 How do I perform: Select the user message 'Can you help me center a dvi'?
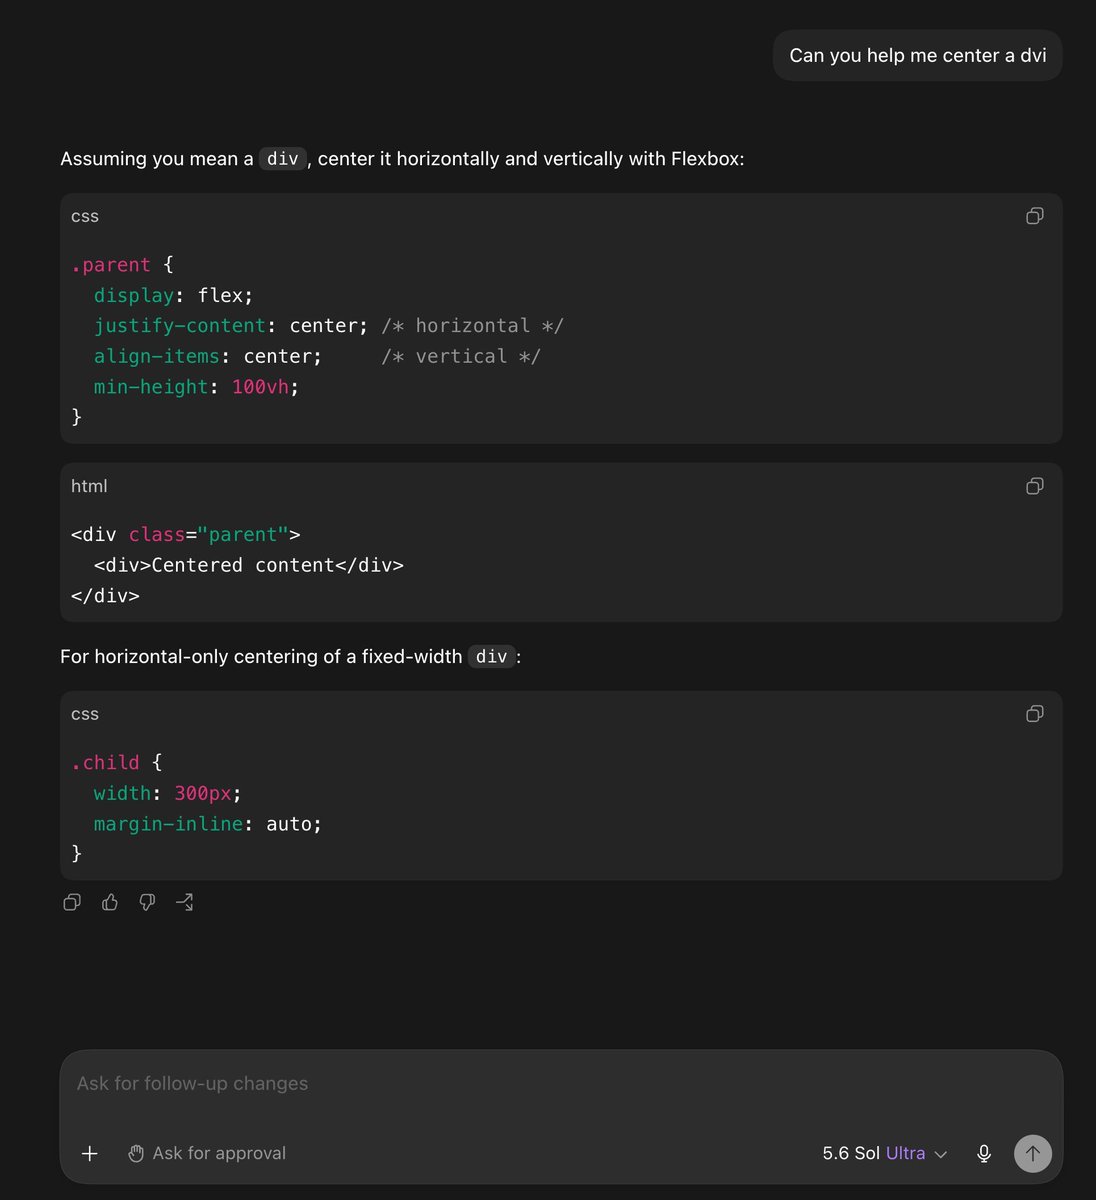(x=918, y=55)
